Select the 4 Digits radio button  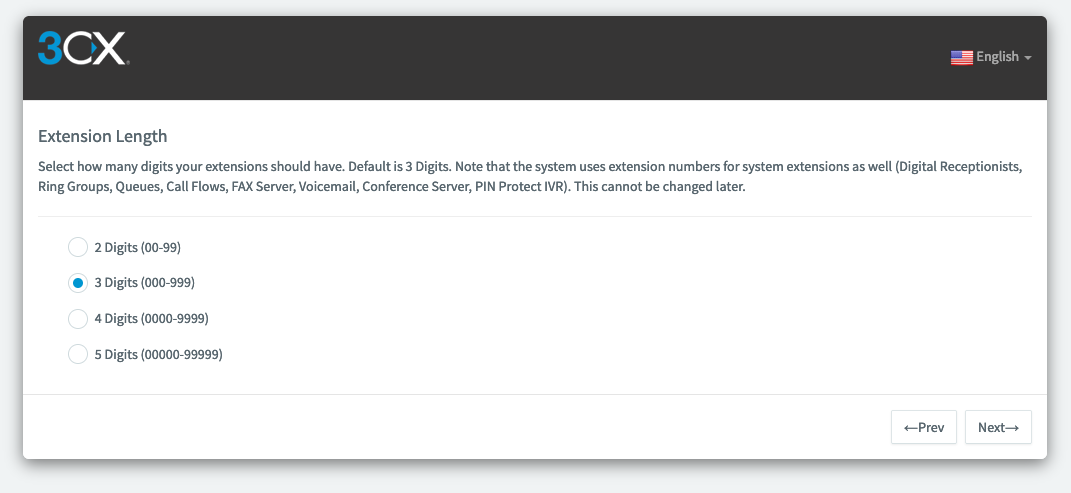pos(78,318)
